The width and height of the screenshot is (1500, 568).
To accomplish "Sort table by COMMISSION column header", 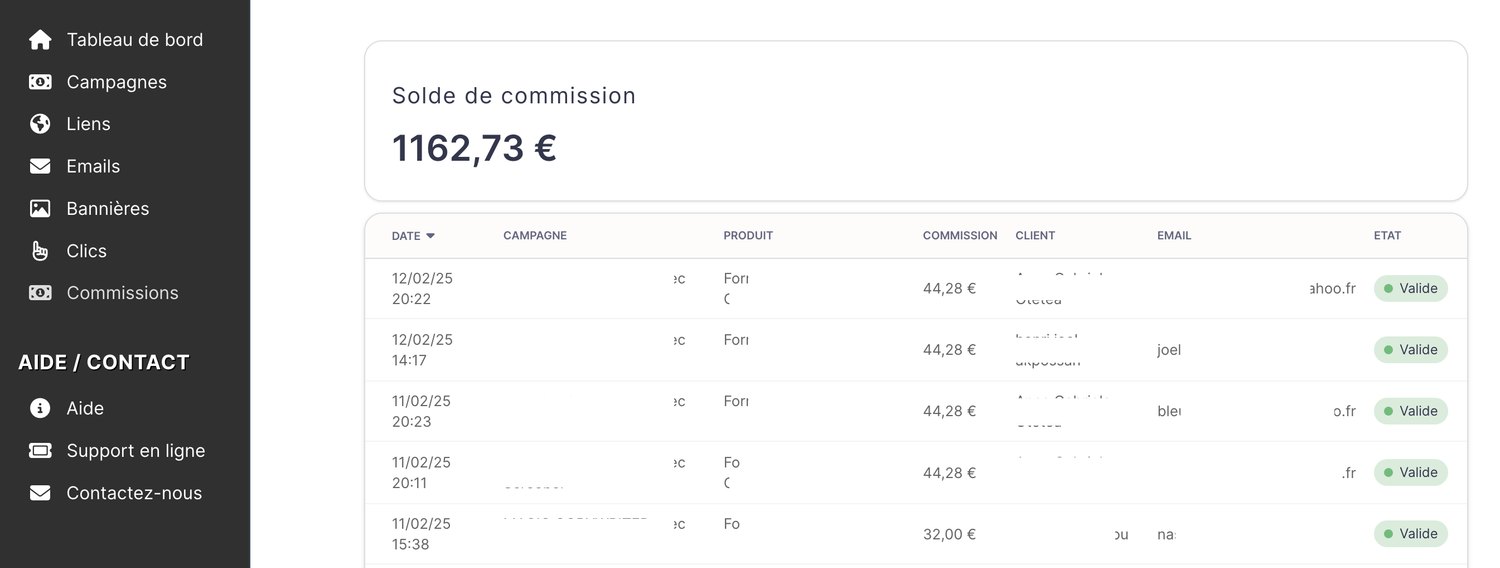I will [x=959, y=236].
